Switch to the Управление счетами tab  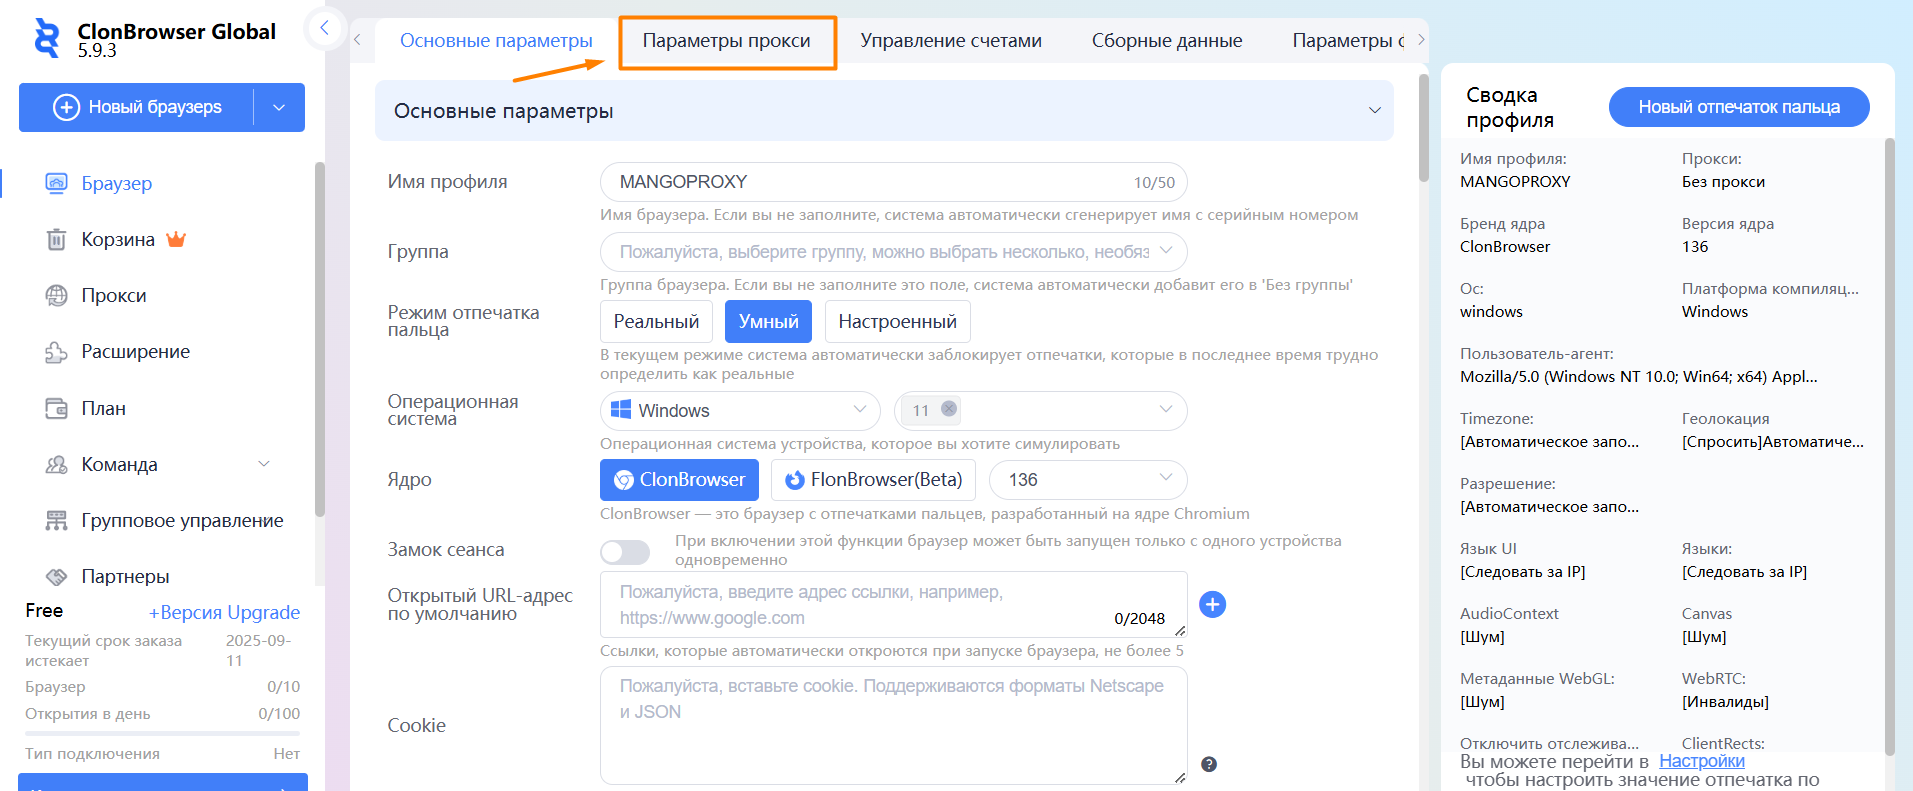951,41
